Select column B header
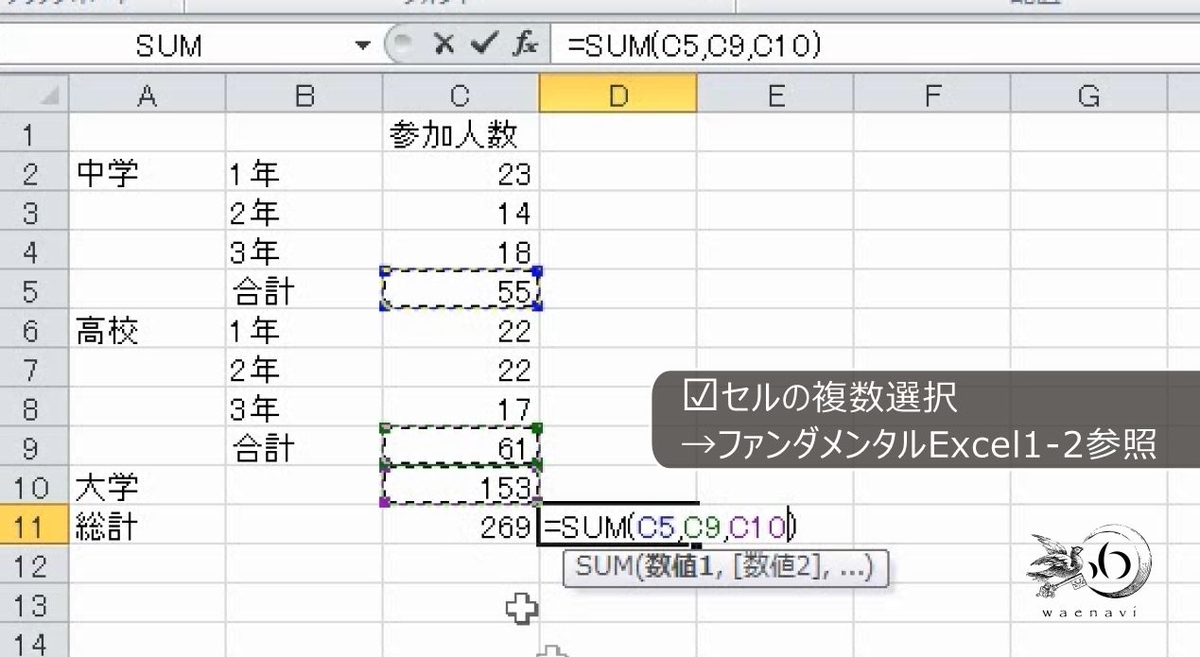This screenshot has width=1200, height=657. 304,96
